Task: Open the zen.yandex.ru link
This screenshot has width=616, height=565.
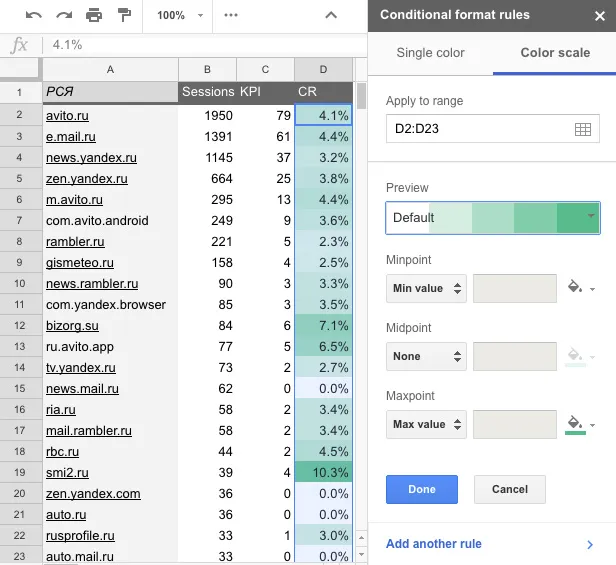Action: tap(87, 179)
